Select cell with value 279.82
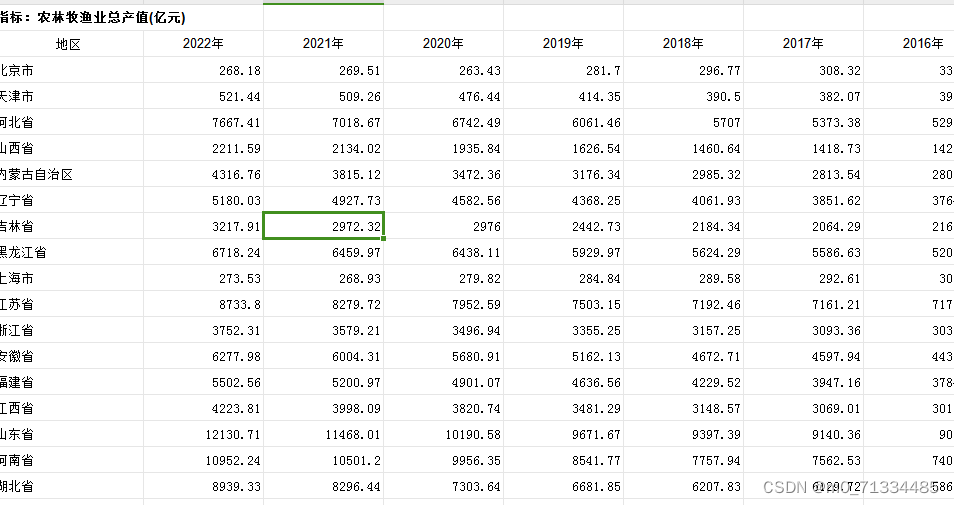Screen dimensions: 954x505 click(443, 279)
